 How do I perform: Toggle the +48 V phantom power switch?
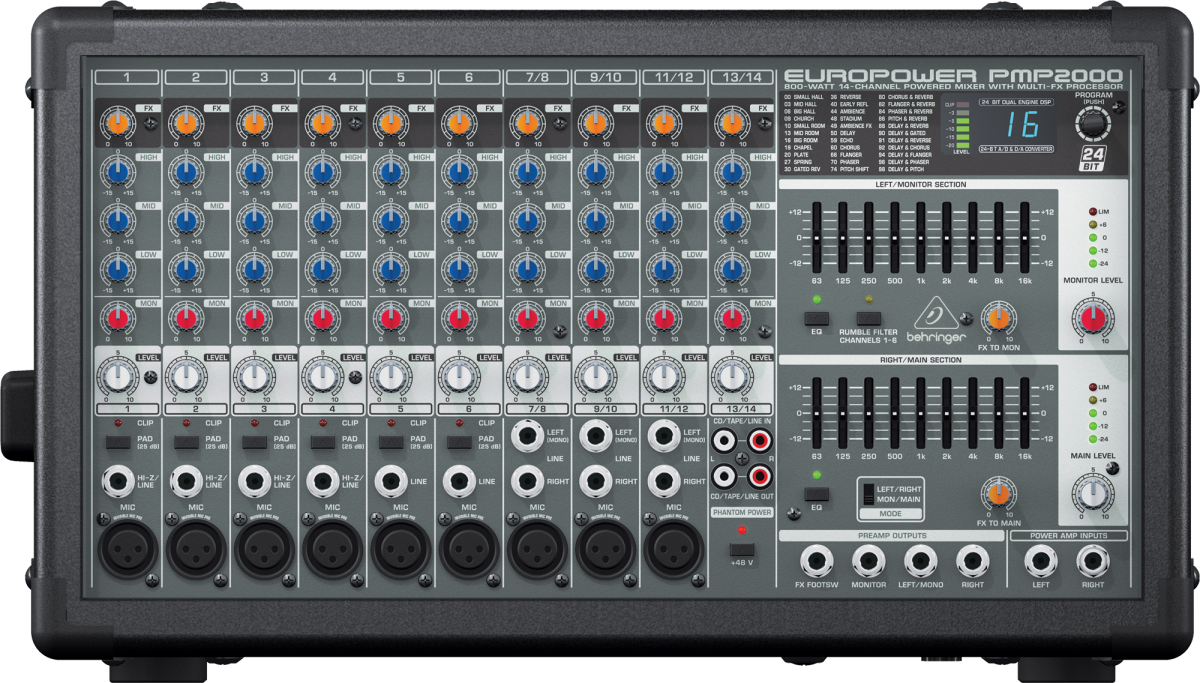(742, 549)
